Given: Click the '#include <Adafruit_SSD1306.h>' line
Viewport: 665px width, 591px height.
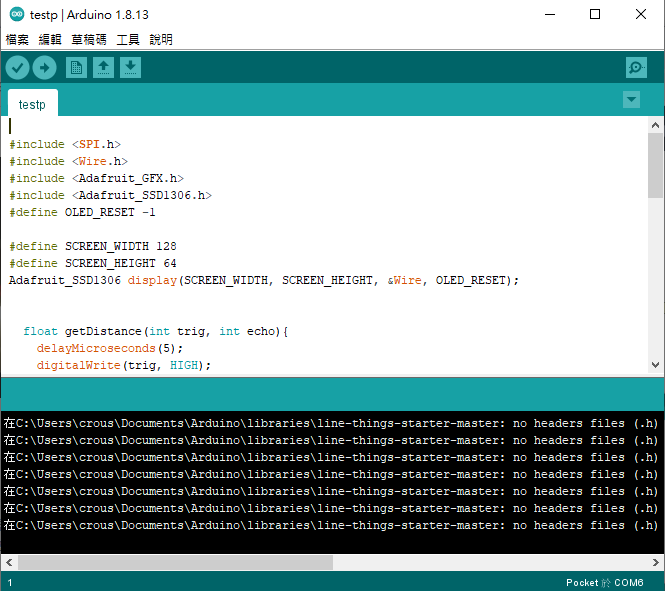Looking at the screenshot, I should [111, 195].
